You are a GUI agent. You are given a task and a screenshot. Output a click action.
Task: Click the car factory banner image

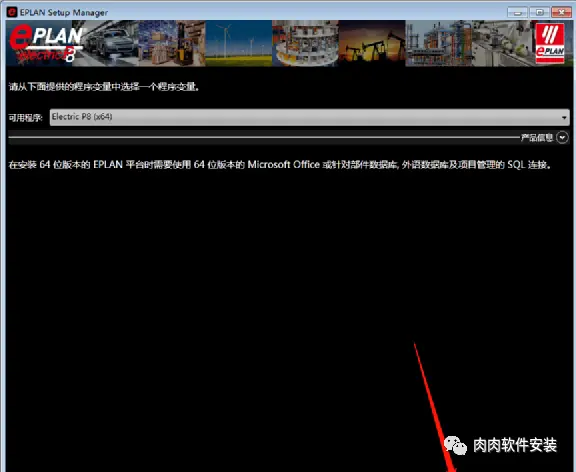tap(106, 43)
